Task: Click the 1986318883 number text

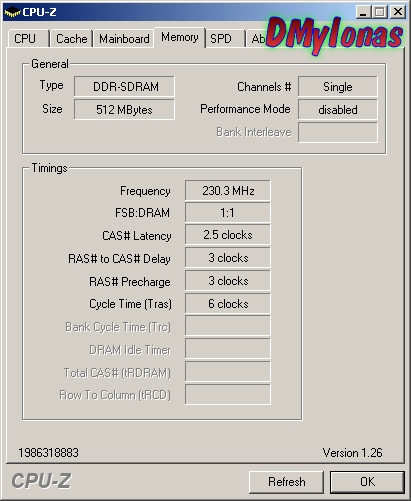Action: click(x=48, y=453)
